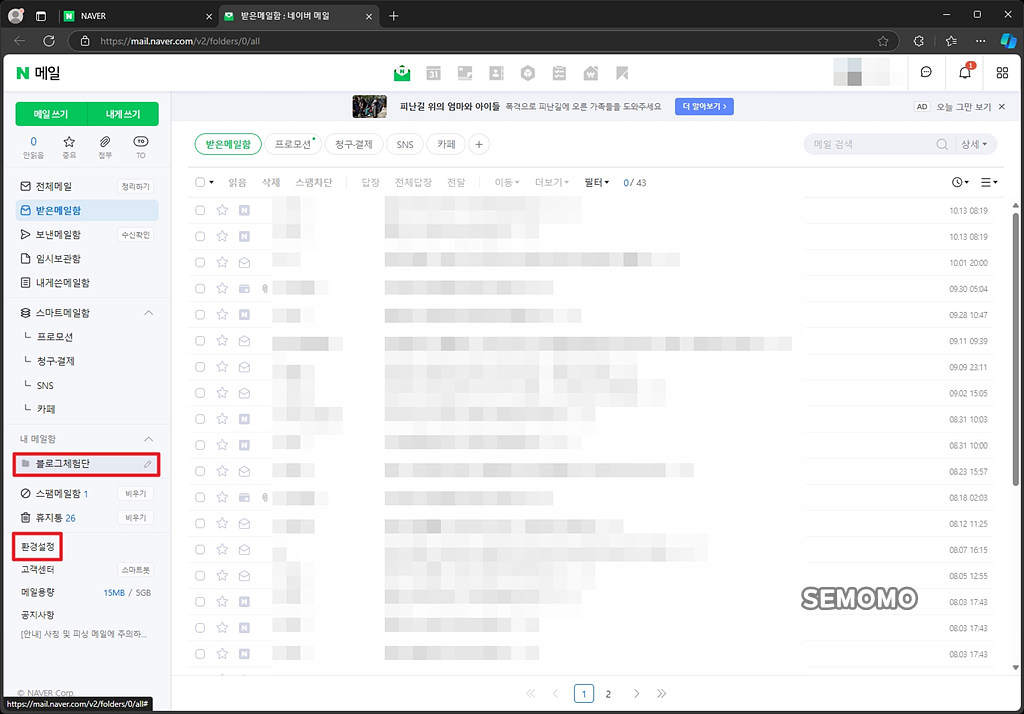This screenshot has width=1024, height=714.
Task: Click browser refresh icon
Action: coord(49,41)
